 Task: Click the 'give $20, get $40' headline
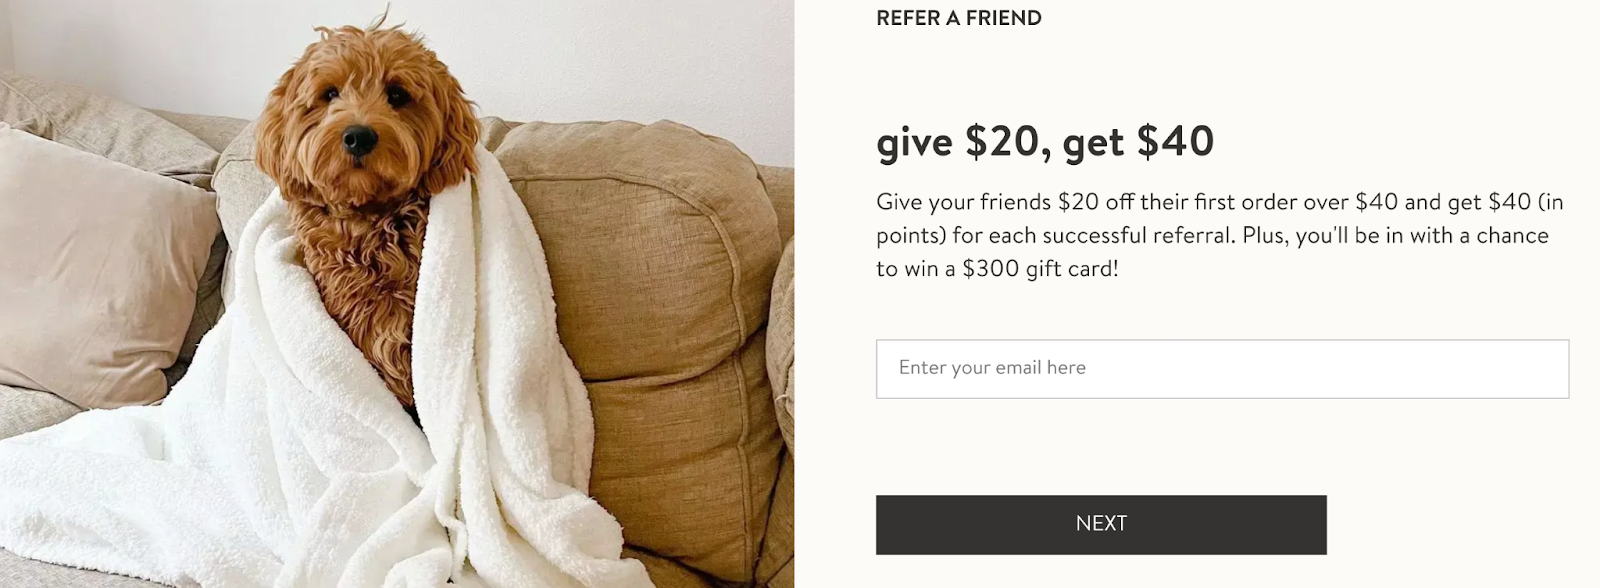coord(1044,142)
